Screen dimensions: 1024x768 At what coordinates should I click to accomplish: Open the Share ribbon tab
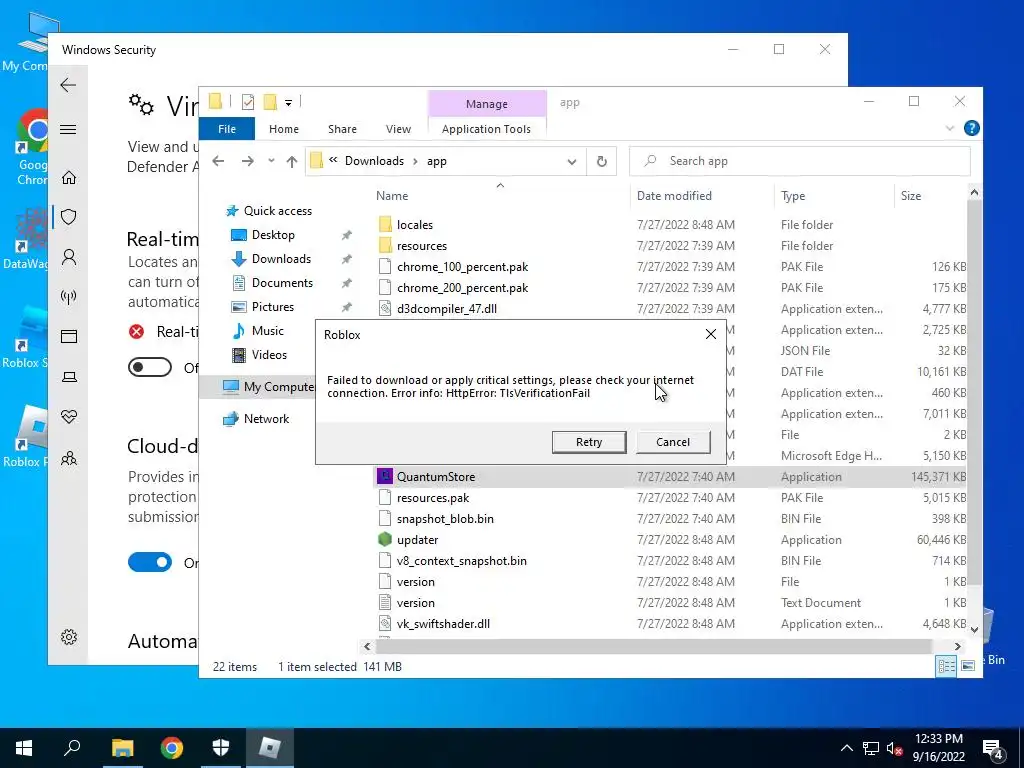tap(342, 129)
